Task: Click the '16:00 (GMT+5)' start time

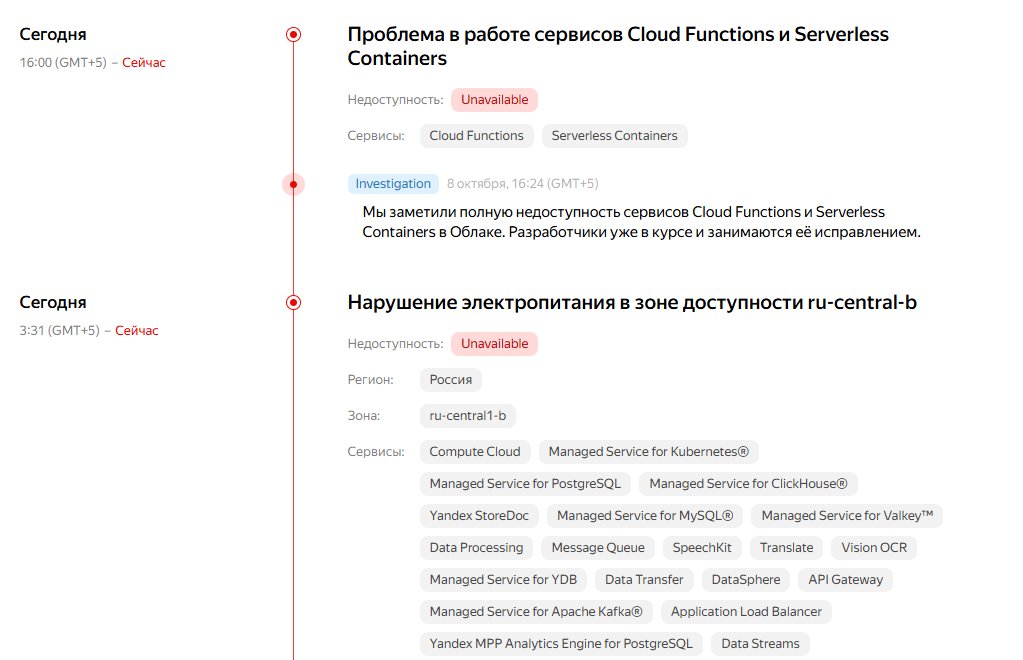Action: click(x=63, y=63)
